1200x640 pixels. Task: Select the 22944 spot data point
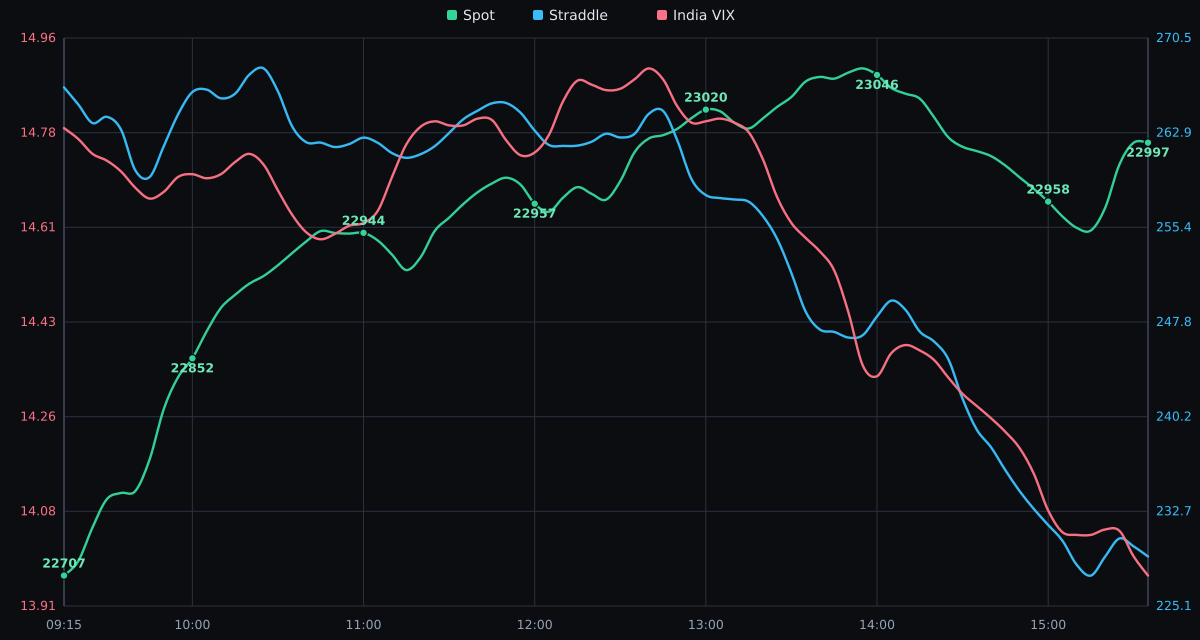pyautogui.click(x=363, y=233)
